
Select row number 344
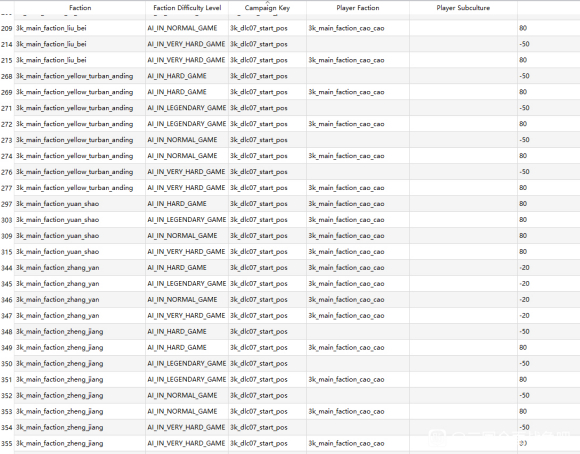coord(7,268)
